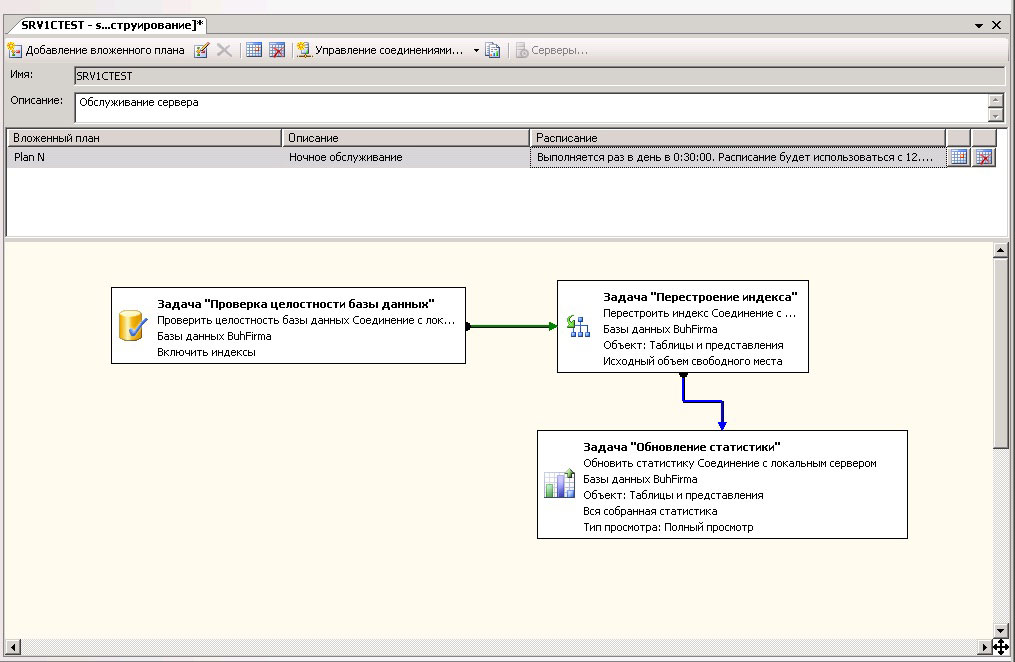Click the Вложенный план column header
Screen dimensions: 1015x662
tap(145, 137)
